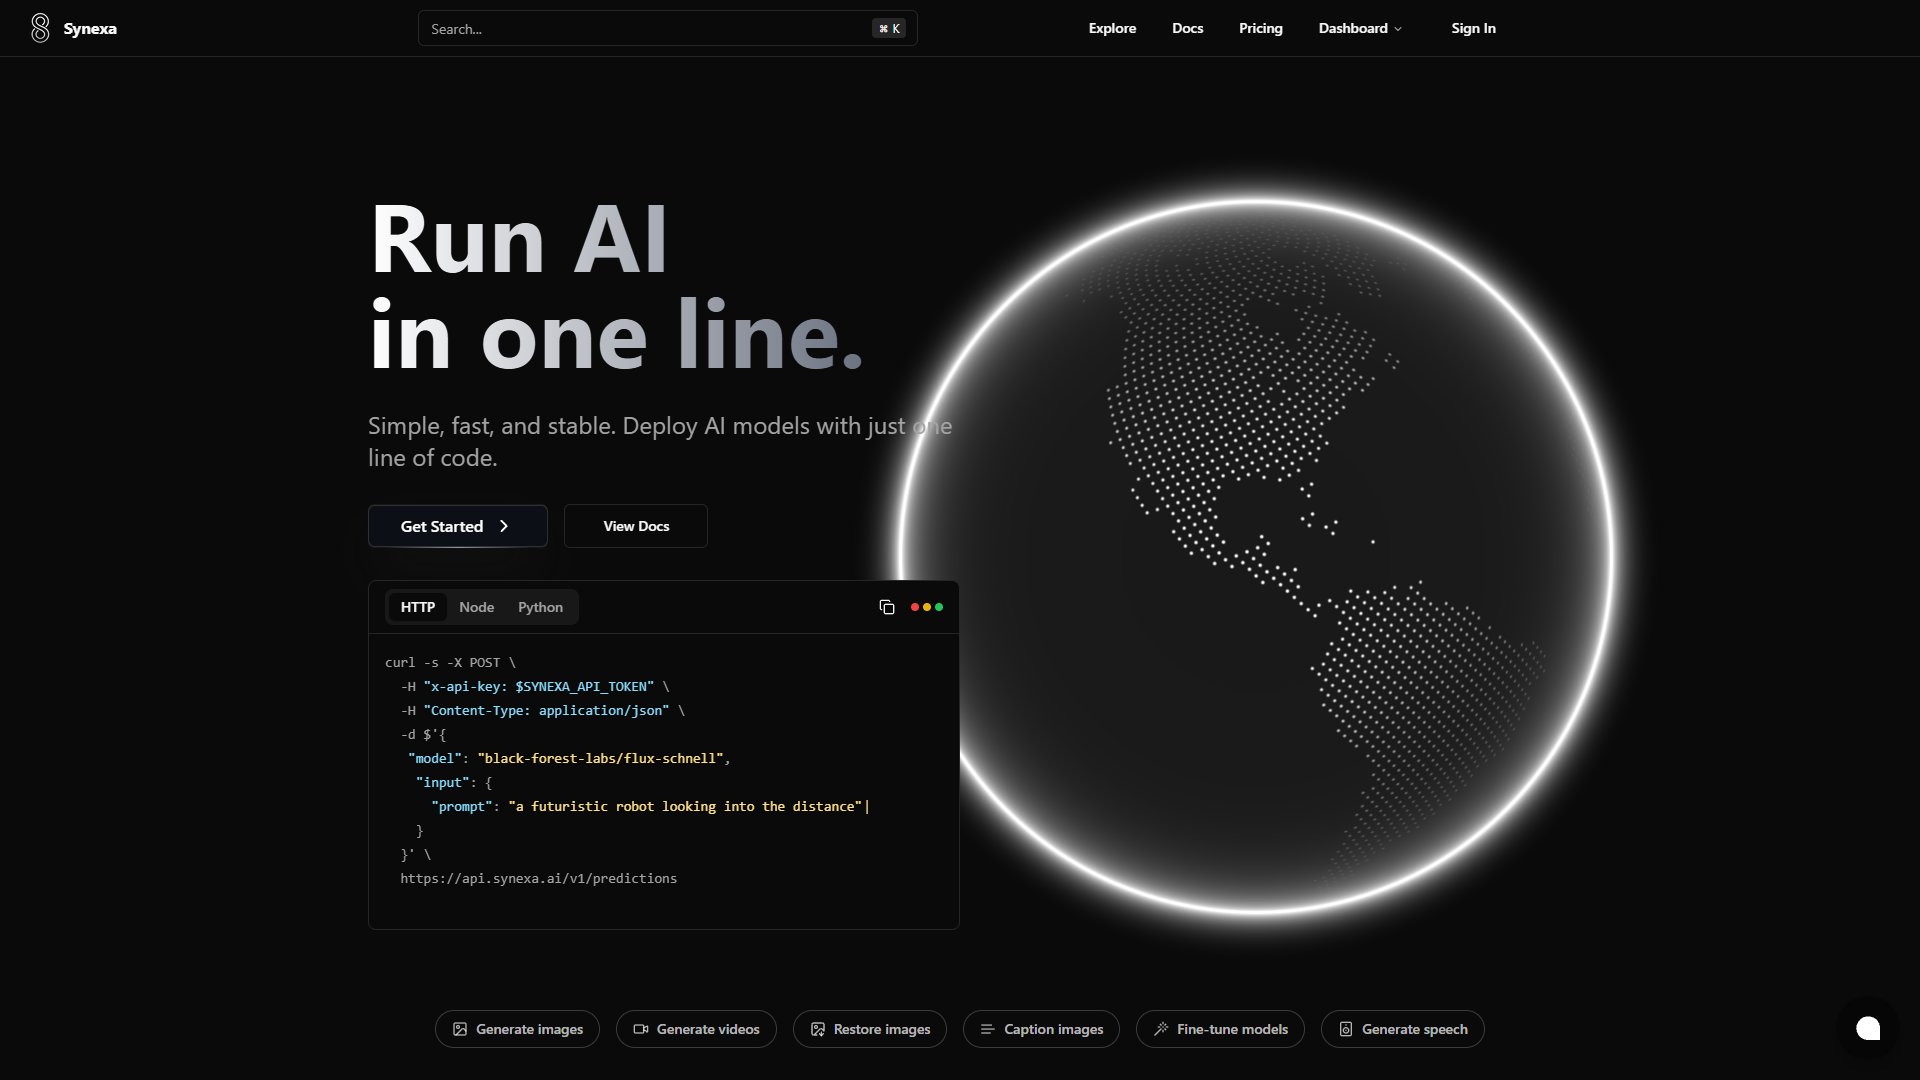Select the Caption images chip

[1041, 1029]
